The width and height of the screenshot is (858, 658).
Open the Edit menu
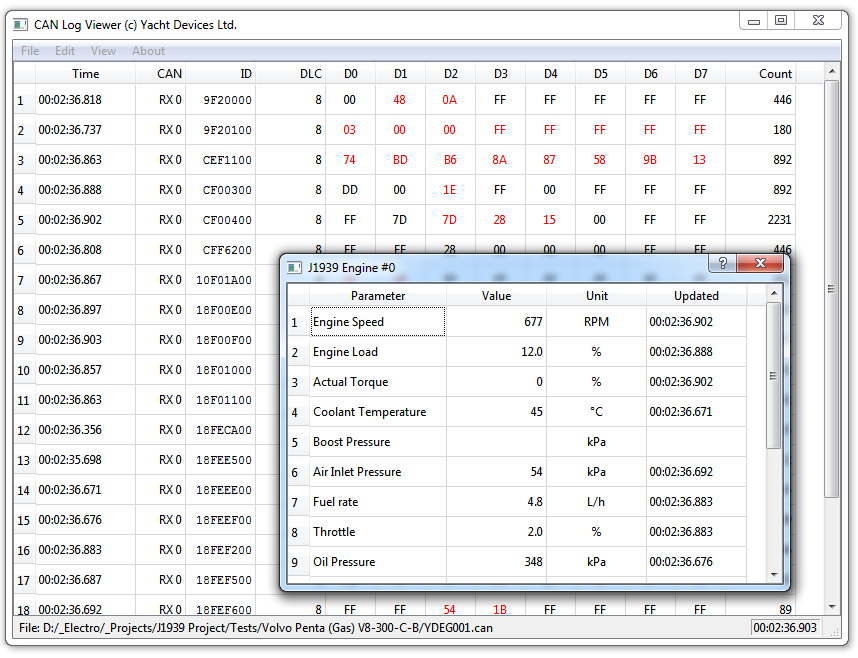65,51
